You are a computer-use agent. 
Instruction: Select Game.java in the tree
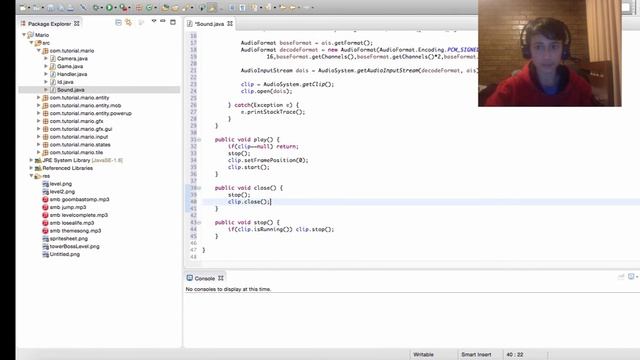[x=70, y=66]
